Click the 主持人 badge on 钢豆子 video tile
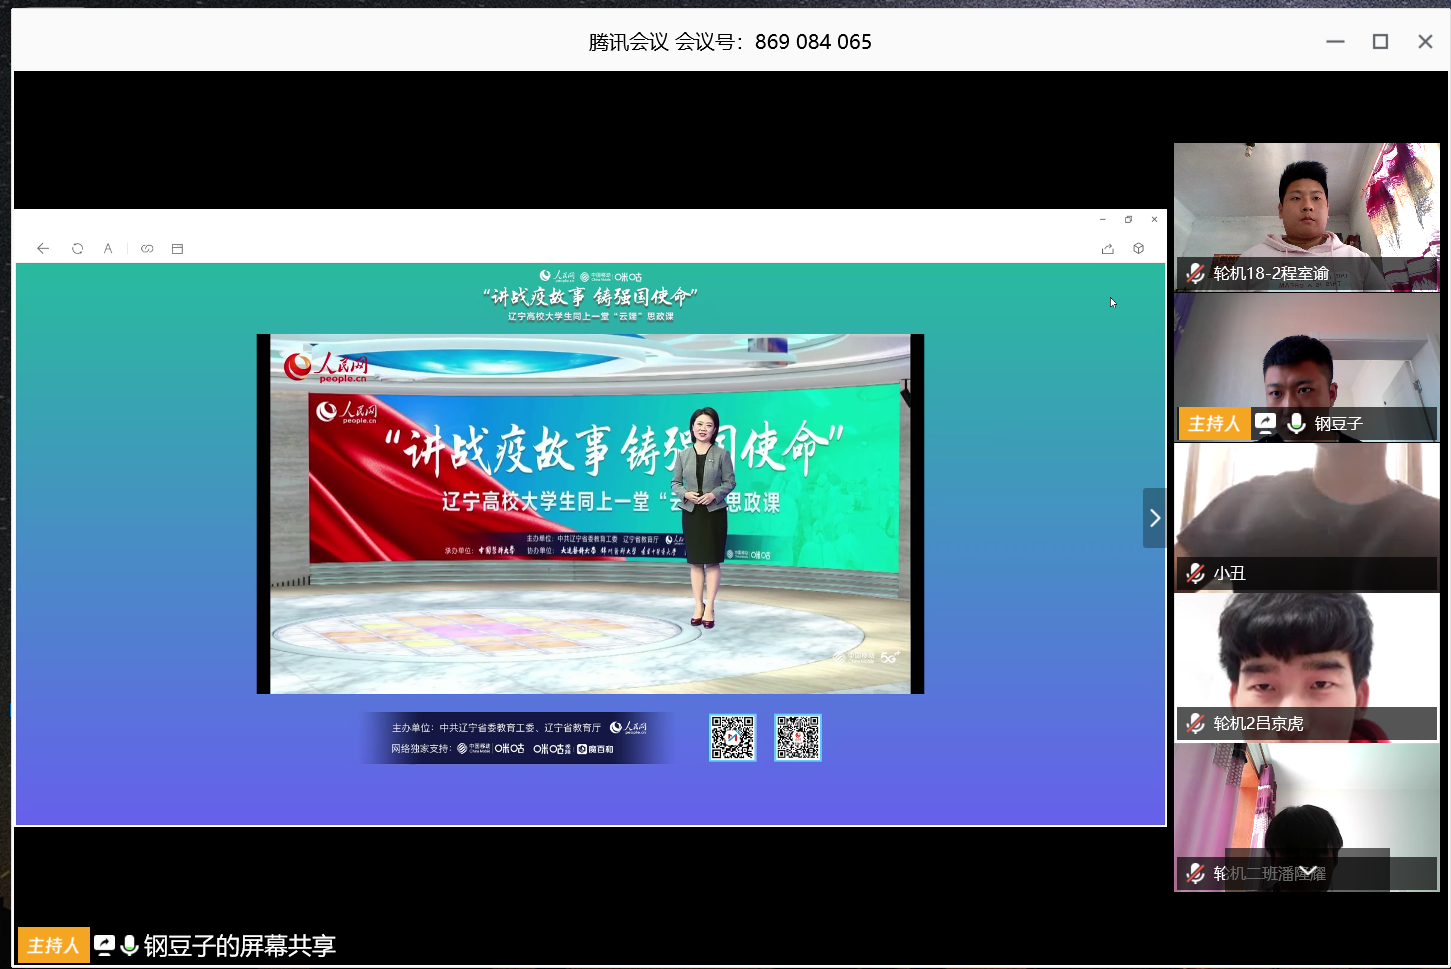Viewport: 1451px width, 969px height. coord(1213,423)
